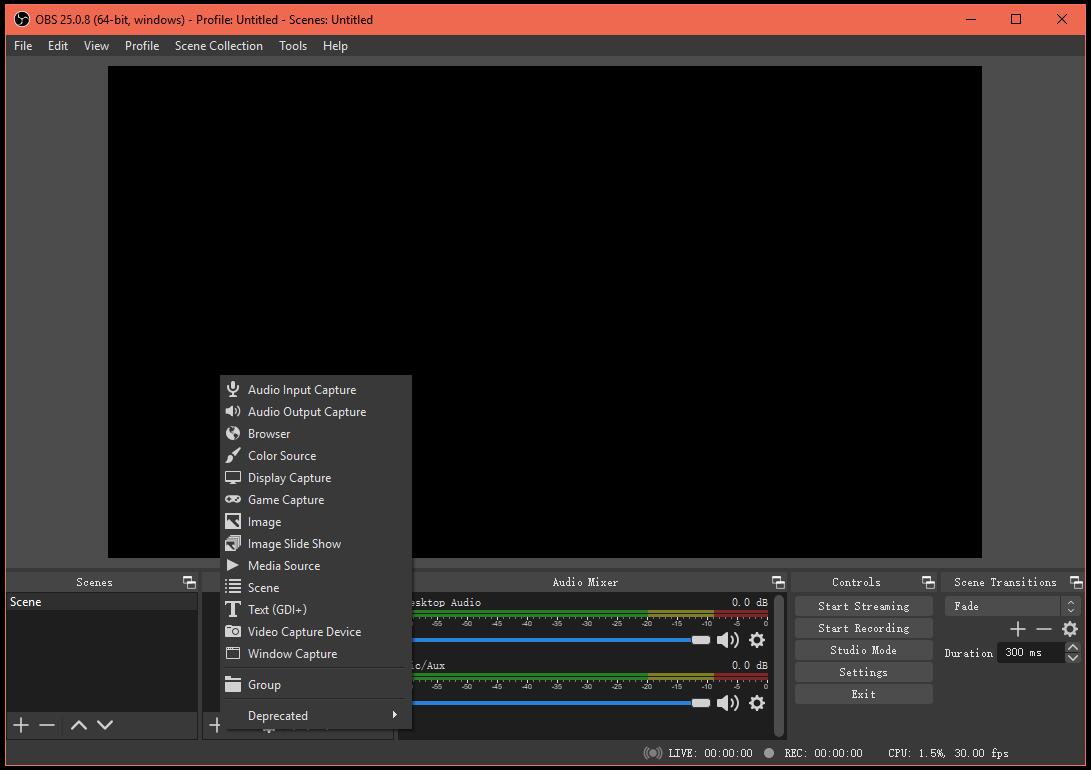Click the Duration 300 ms field
The height and width of the screenshot is (770, 1091).
pyautogui.click(x=1031, y=652)
